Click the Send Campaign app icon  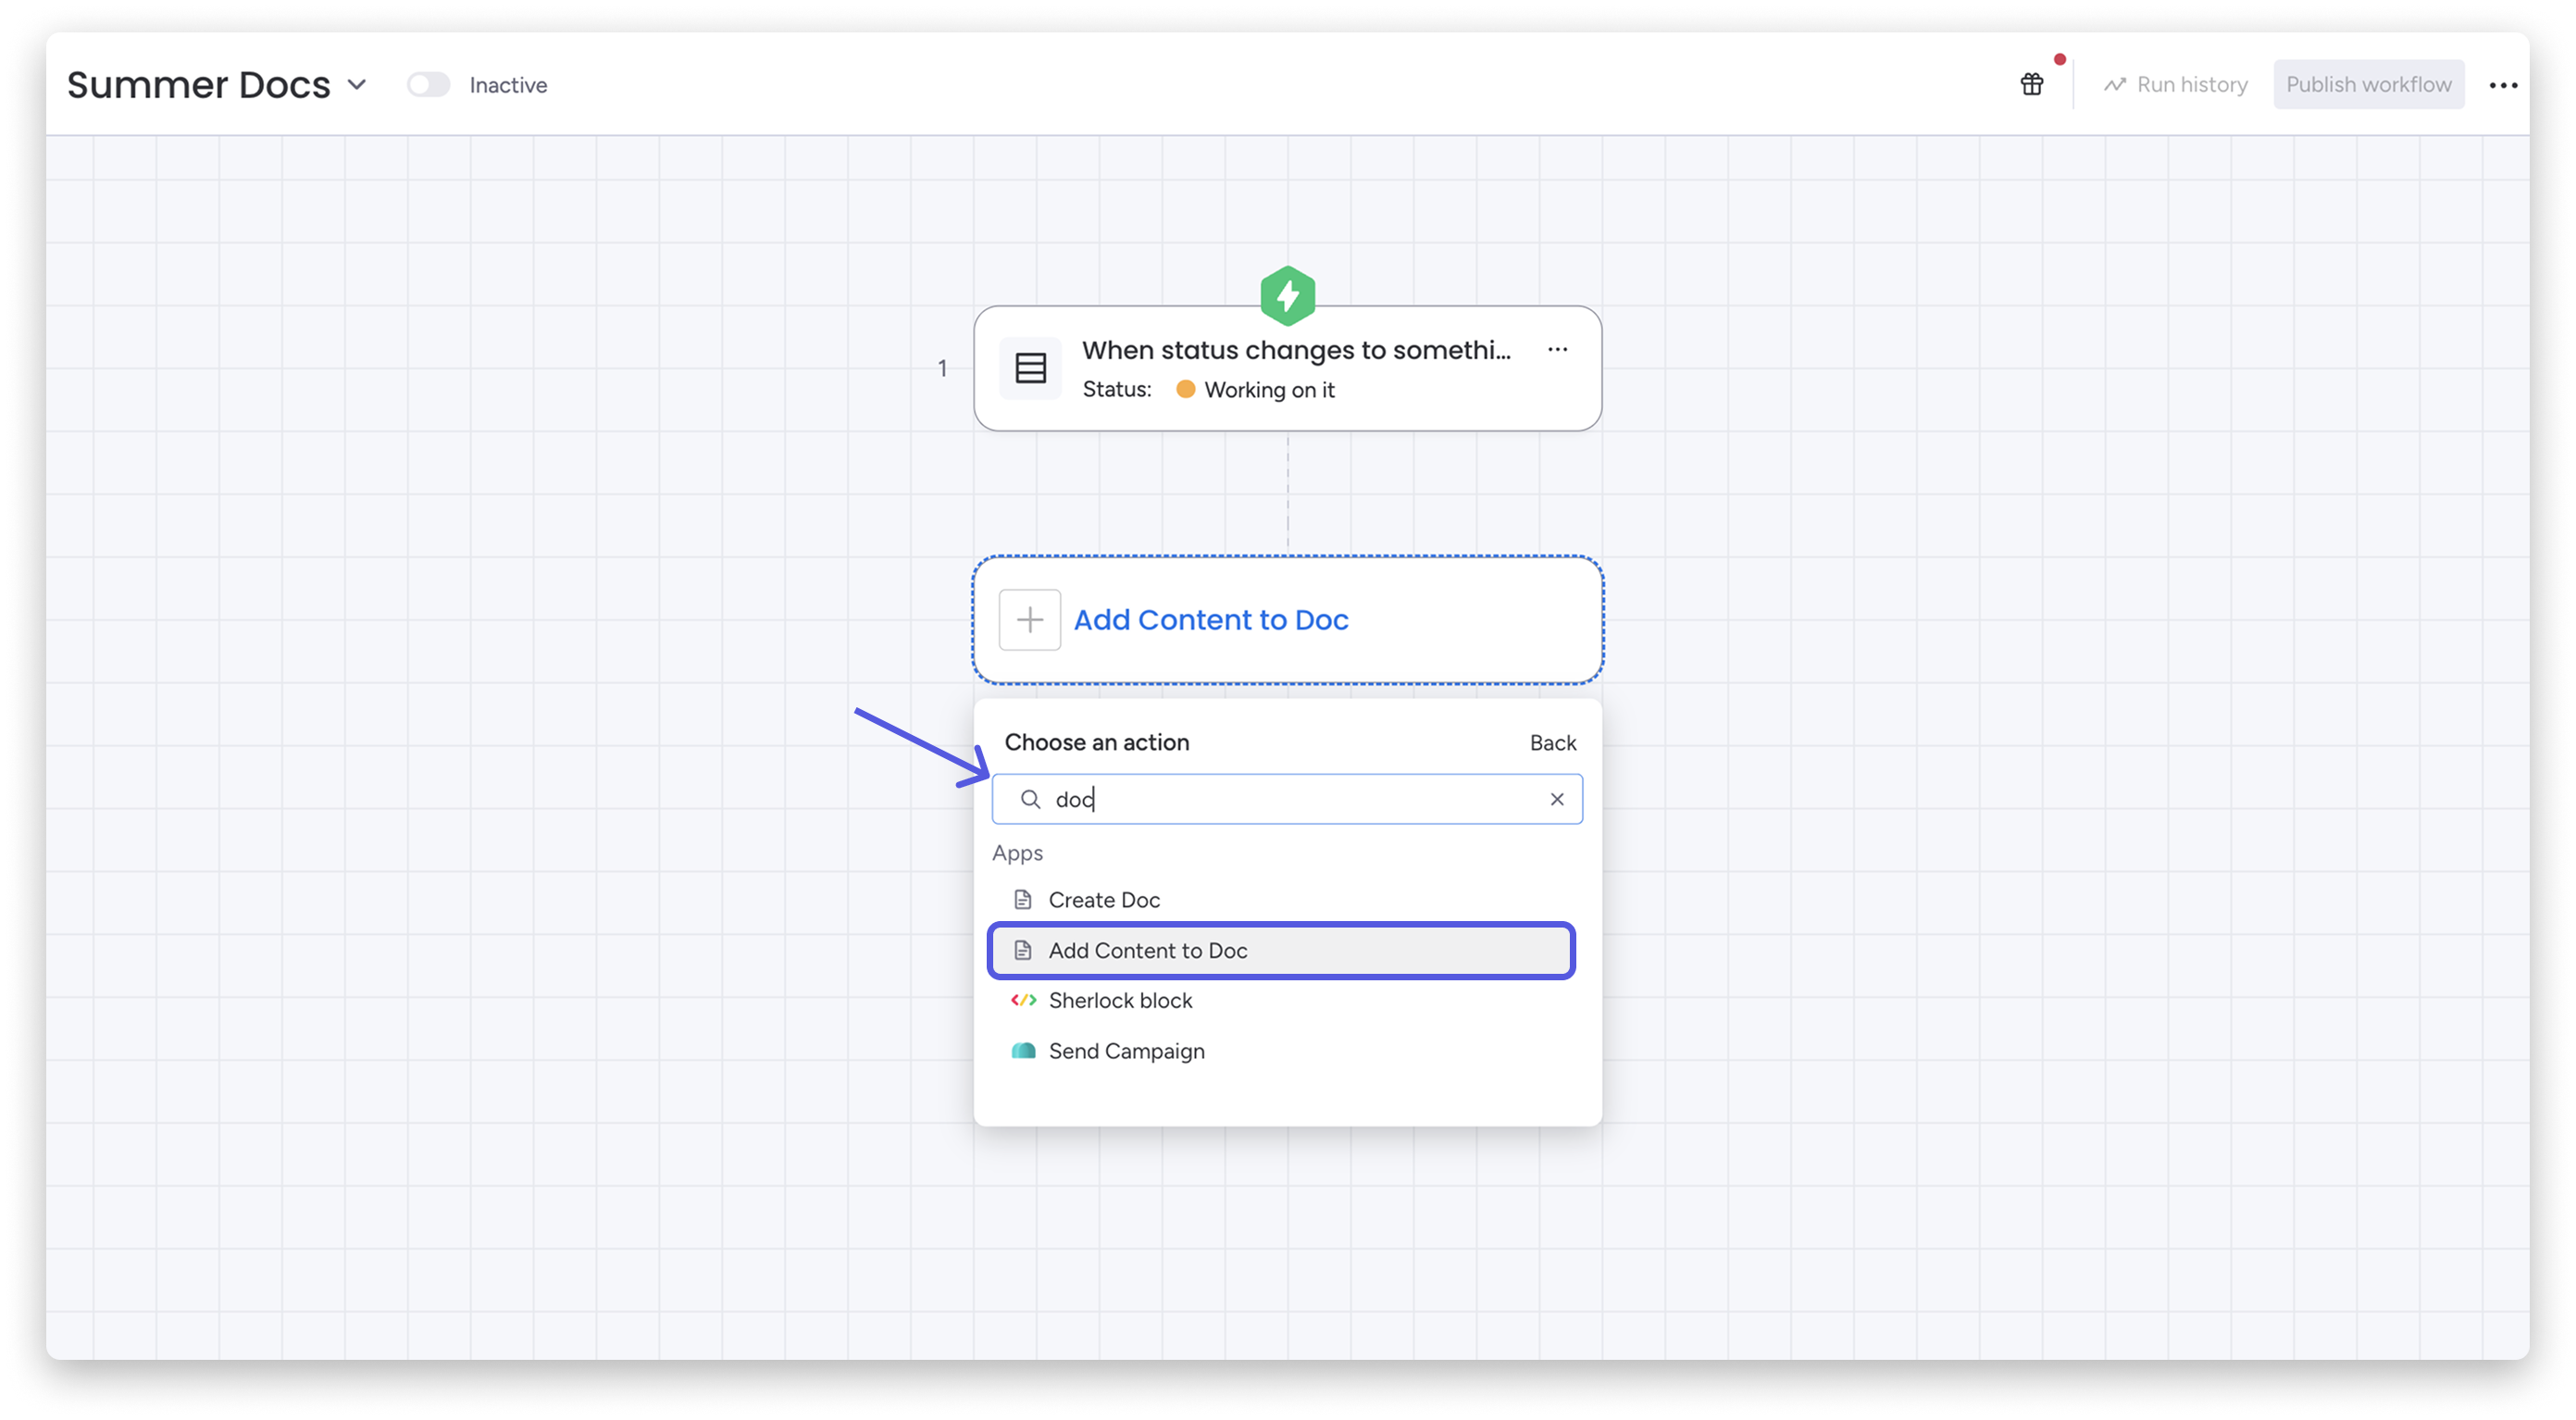(1022, 1050)
